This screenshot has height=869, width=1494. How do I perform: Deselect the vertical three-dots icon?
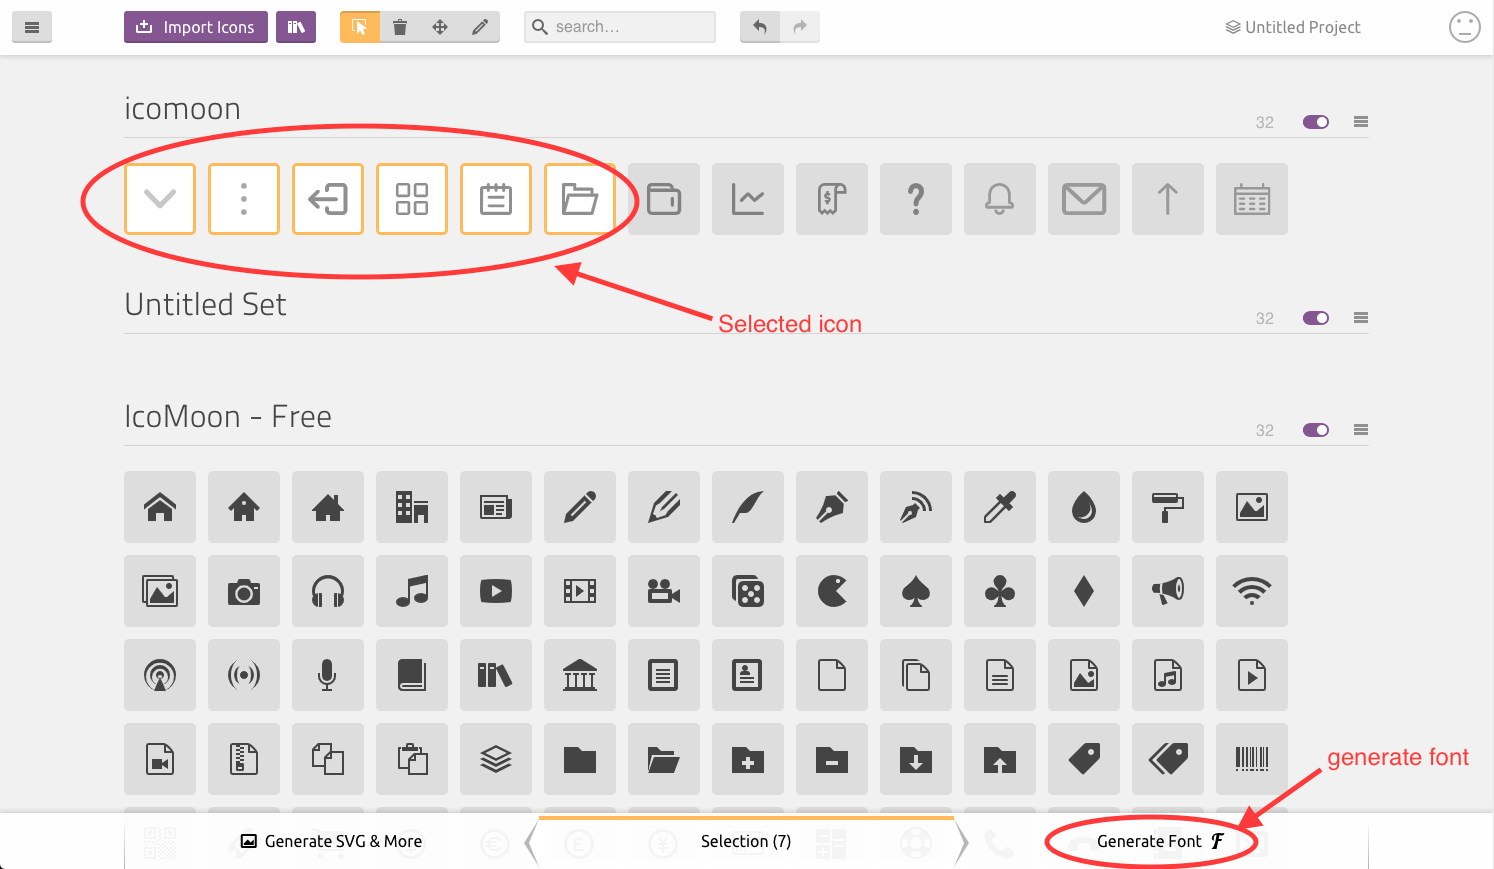point(244,199)
